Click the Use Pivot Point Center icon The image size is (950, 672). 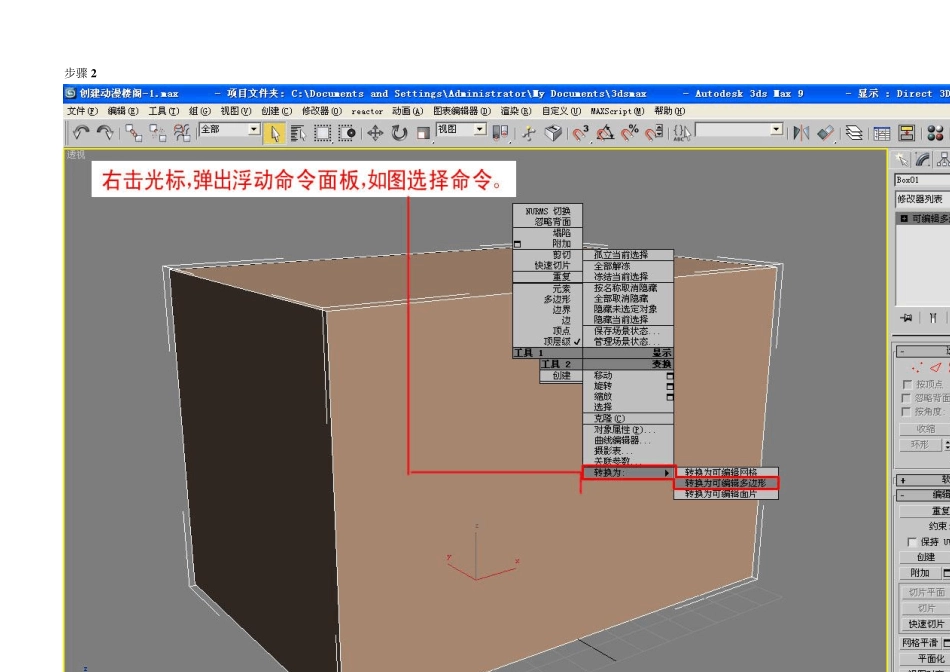[x=500, y=133]
